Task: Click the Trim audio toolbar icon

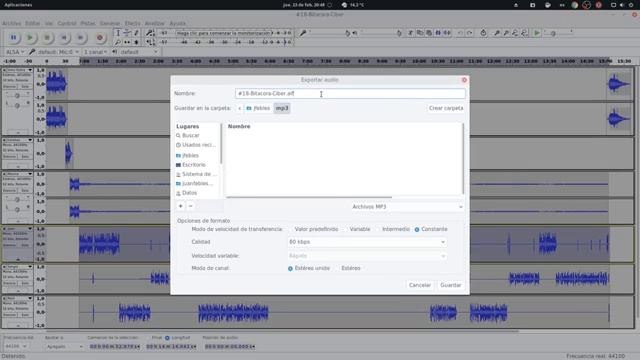Action: point(438,33)
